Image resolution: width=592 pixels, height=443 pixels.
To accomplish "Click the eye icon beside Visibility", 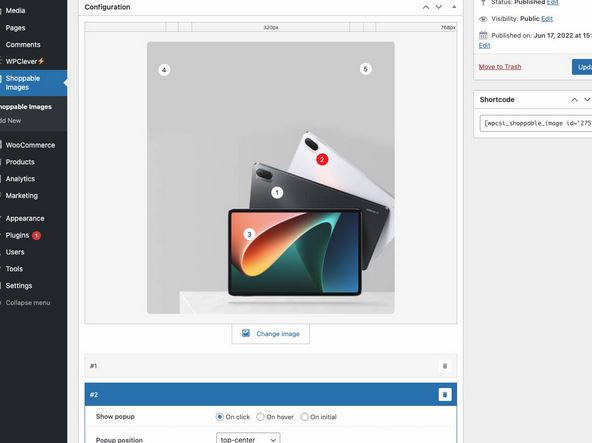I will tap(483, 19).
